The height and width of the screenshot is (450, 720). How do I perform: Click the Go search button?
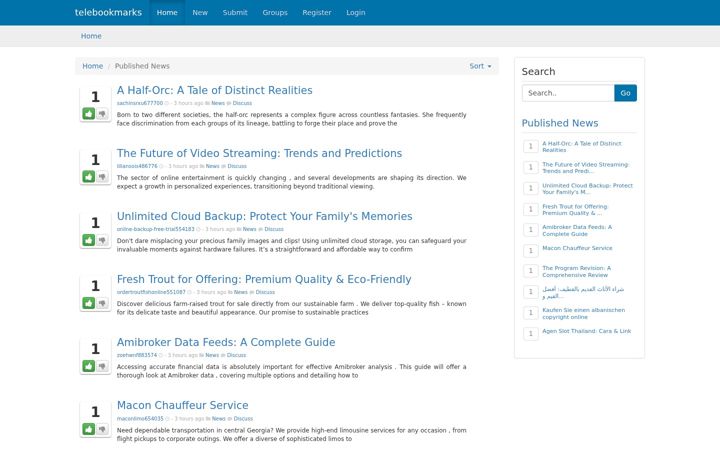click(x=625, y=93)
